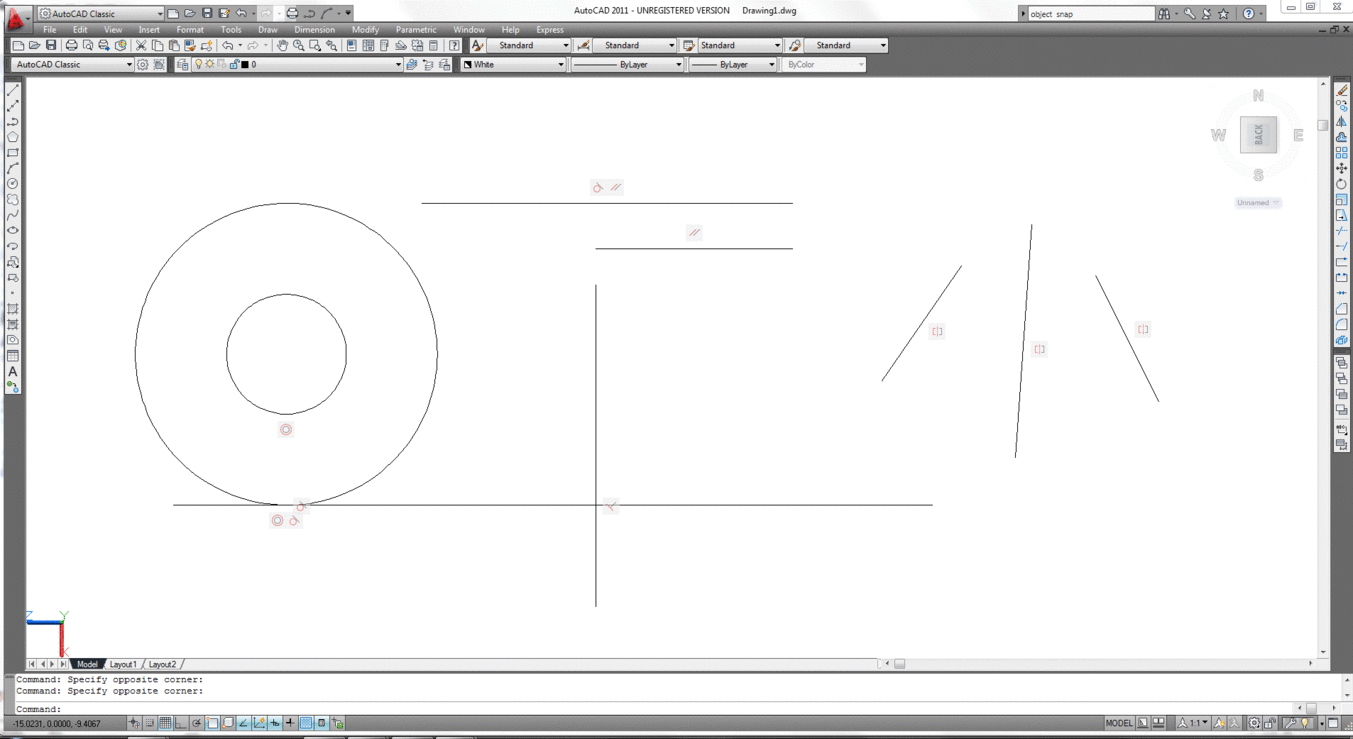Switch to the Layout2 tab
This screenshot has width=1353, height=739.
[x=162, y=664]
